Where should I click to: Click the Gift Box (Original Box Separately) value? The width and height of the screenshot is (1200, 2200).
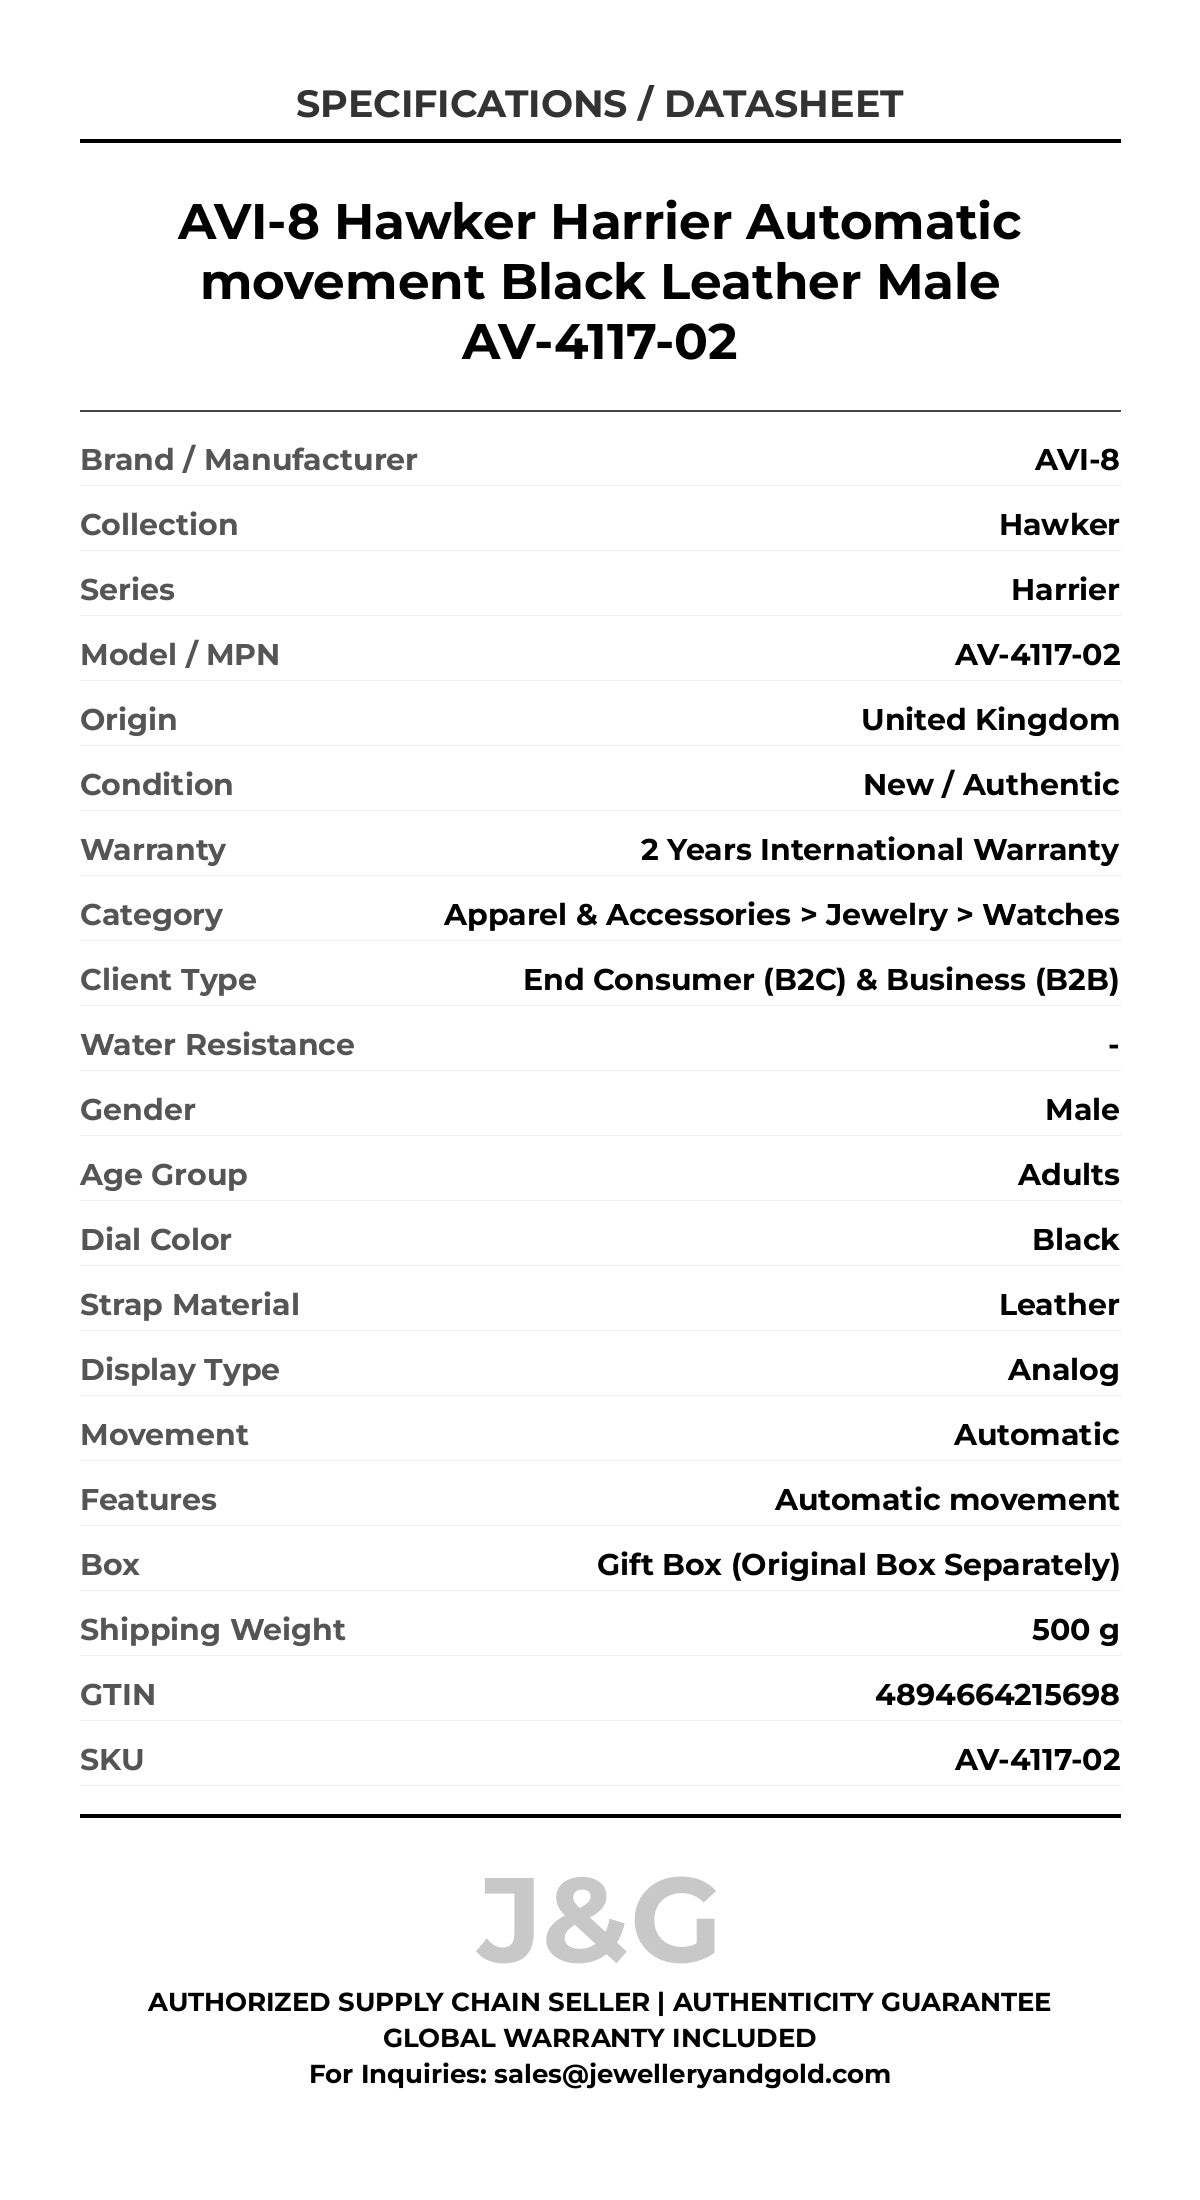pos(858,1564)
